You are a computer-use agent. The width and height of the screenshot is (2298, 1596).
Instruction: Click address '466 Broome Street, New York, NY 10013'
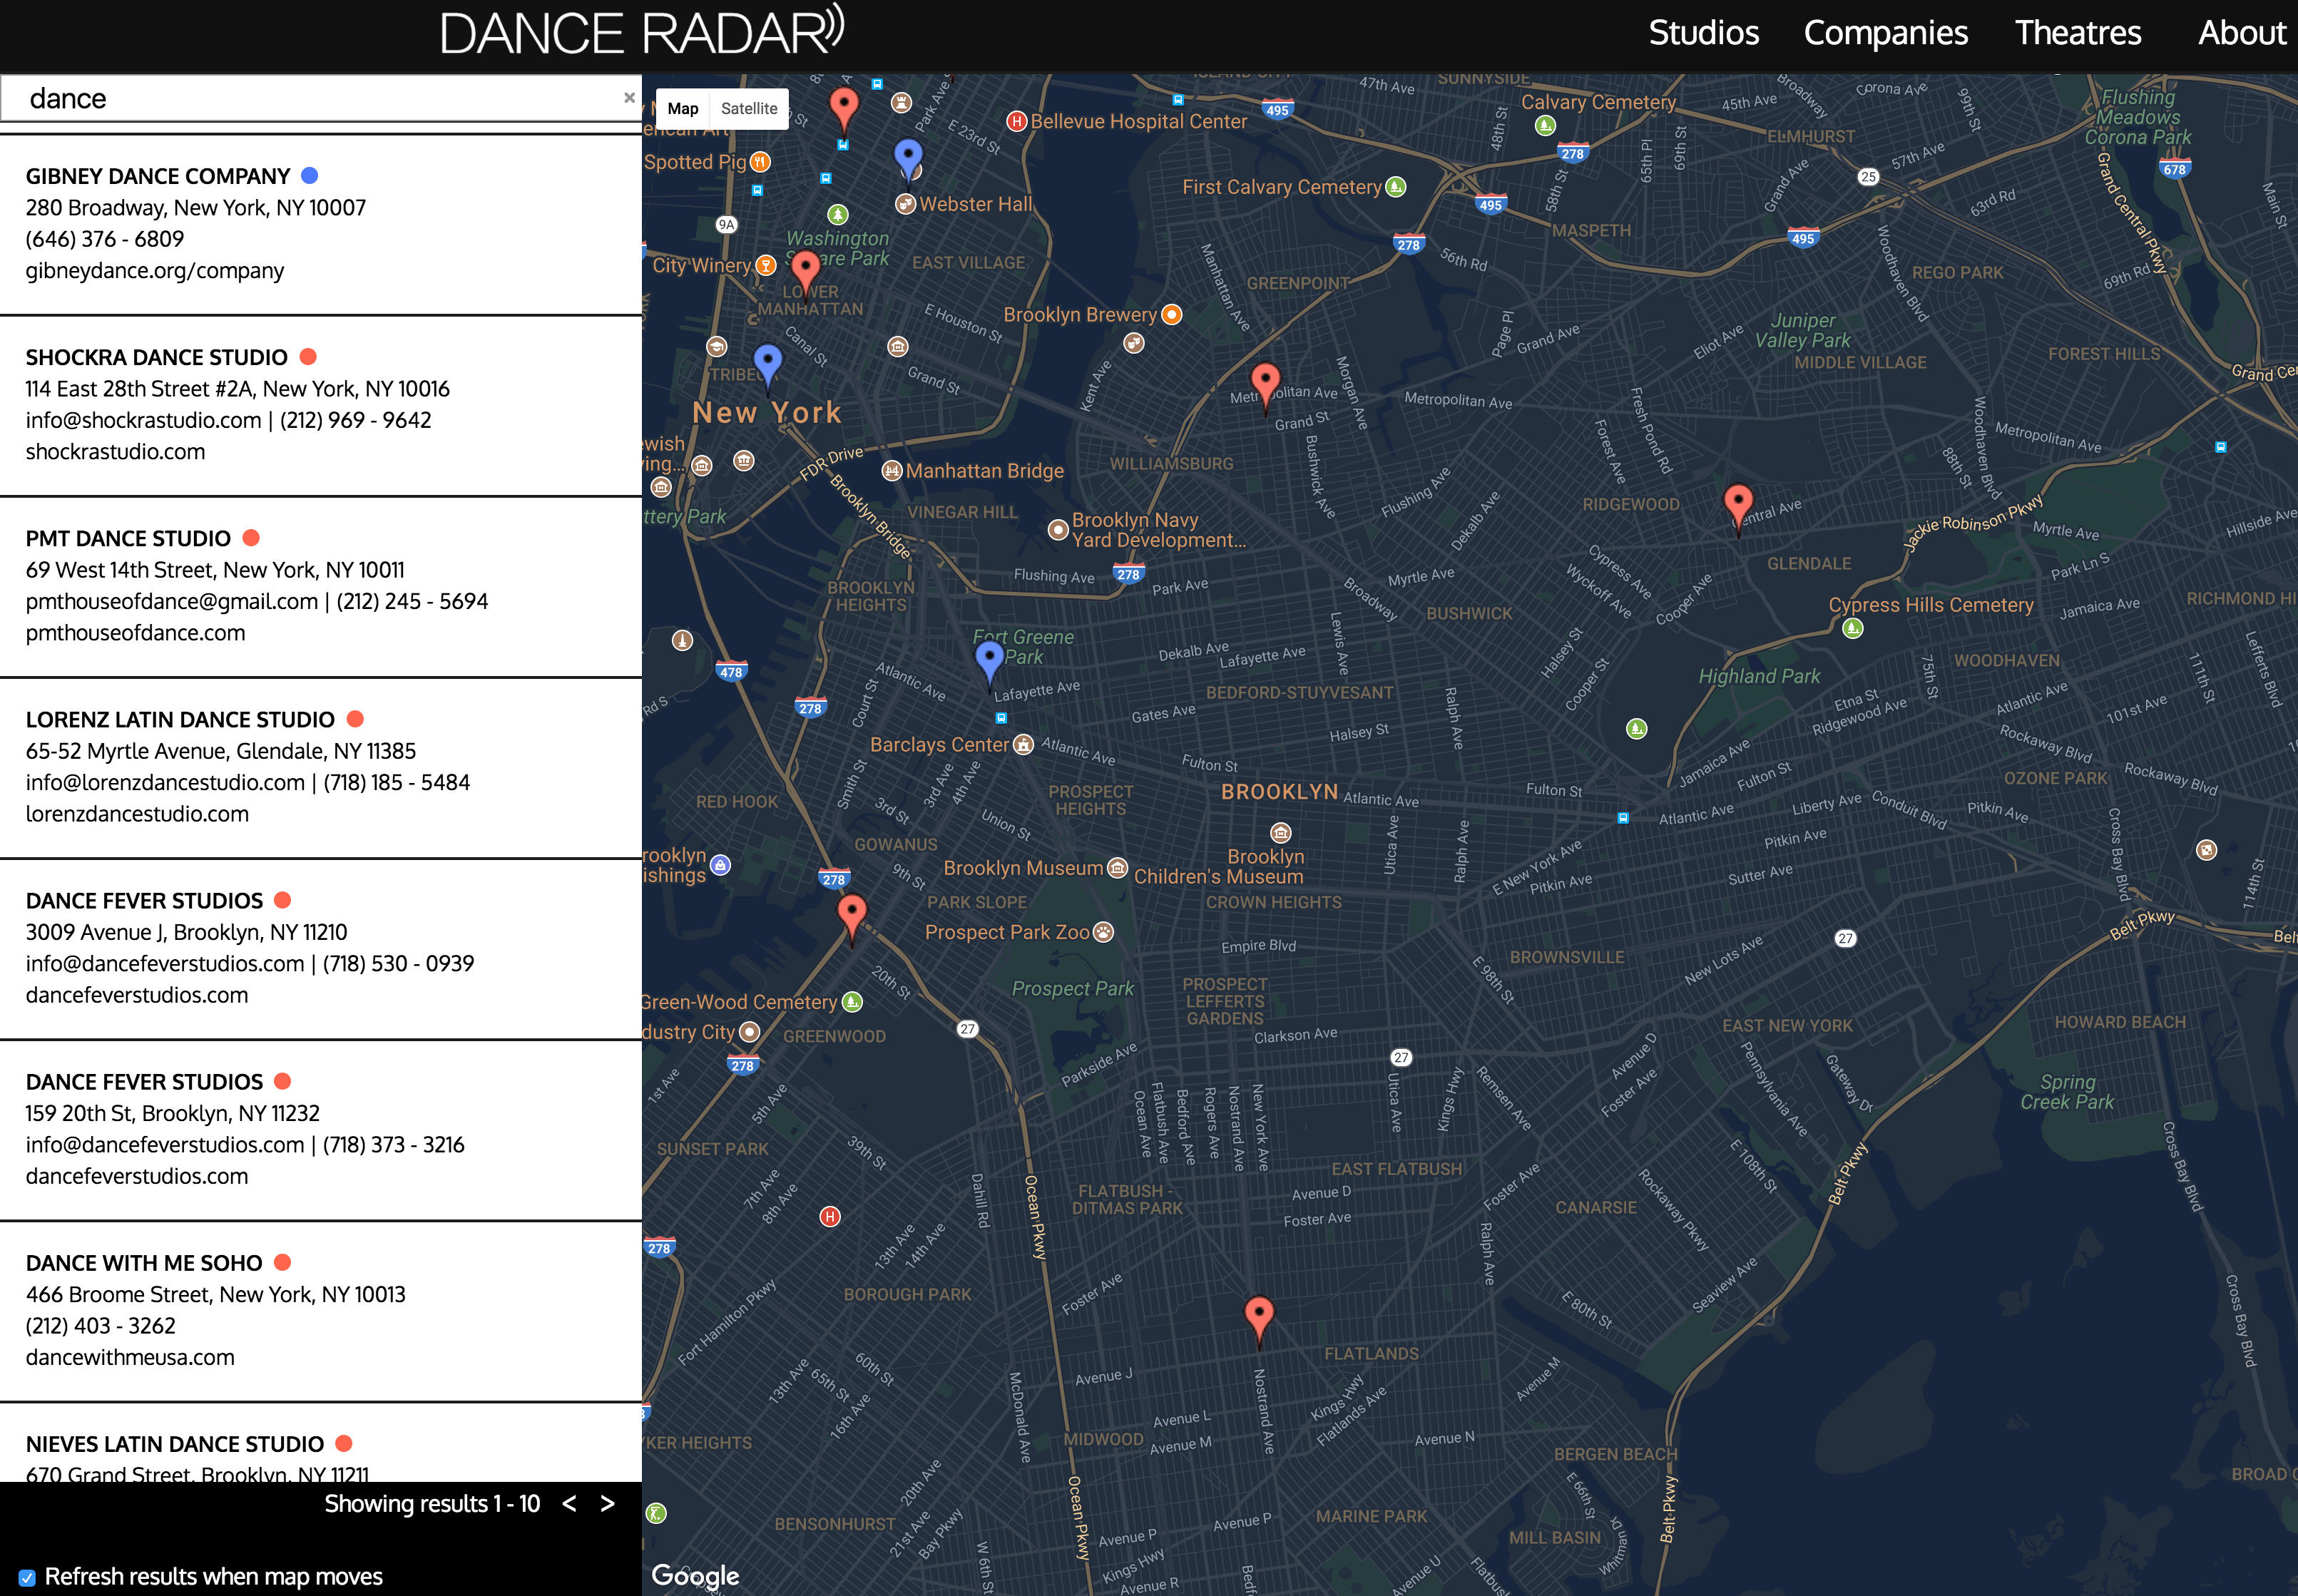tap(216, 1295)
